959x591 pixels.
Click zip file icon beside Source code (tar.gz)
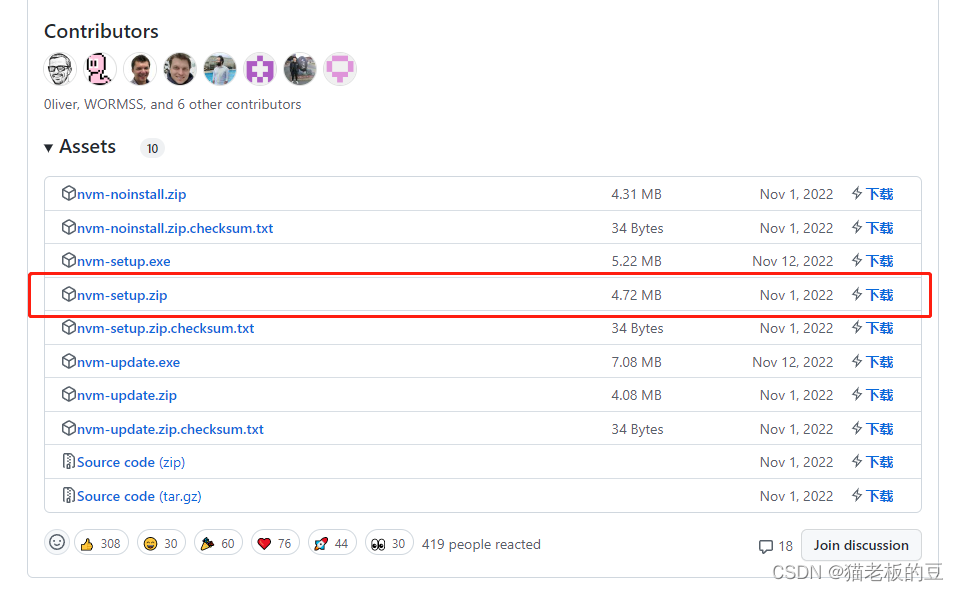pyautogui.click(x=68, y=495)
